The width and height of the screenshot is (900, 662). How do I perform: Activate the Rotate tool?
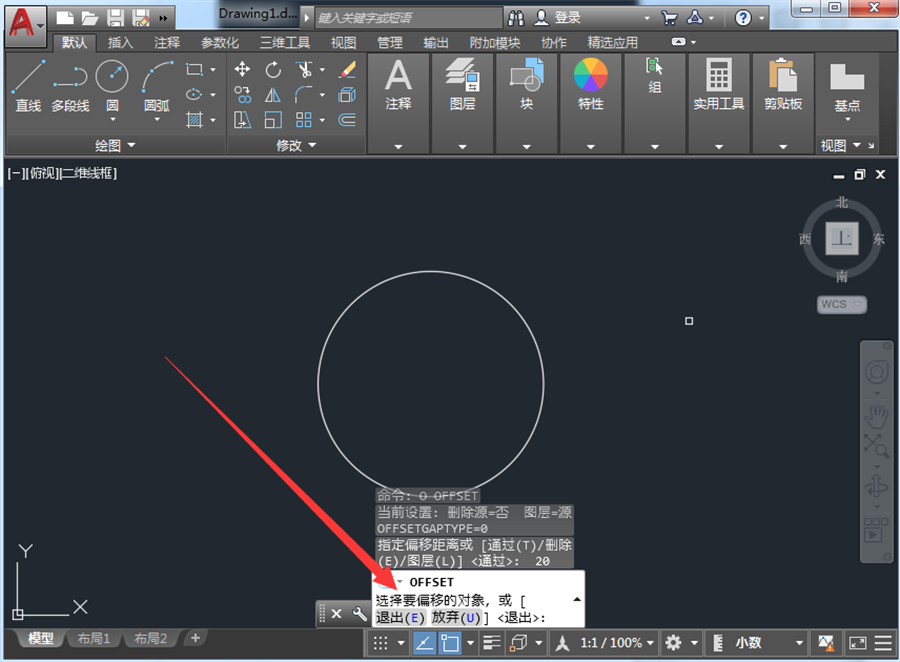273,70
